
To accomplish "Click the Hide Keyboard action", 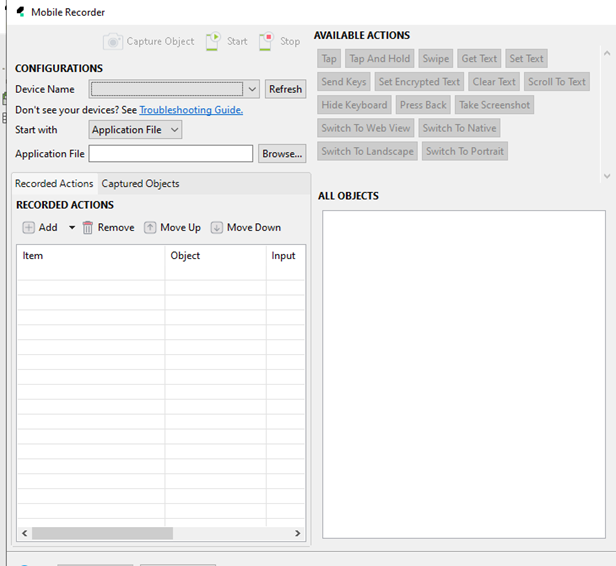I will click(354, 105).
